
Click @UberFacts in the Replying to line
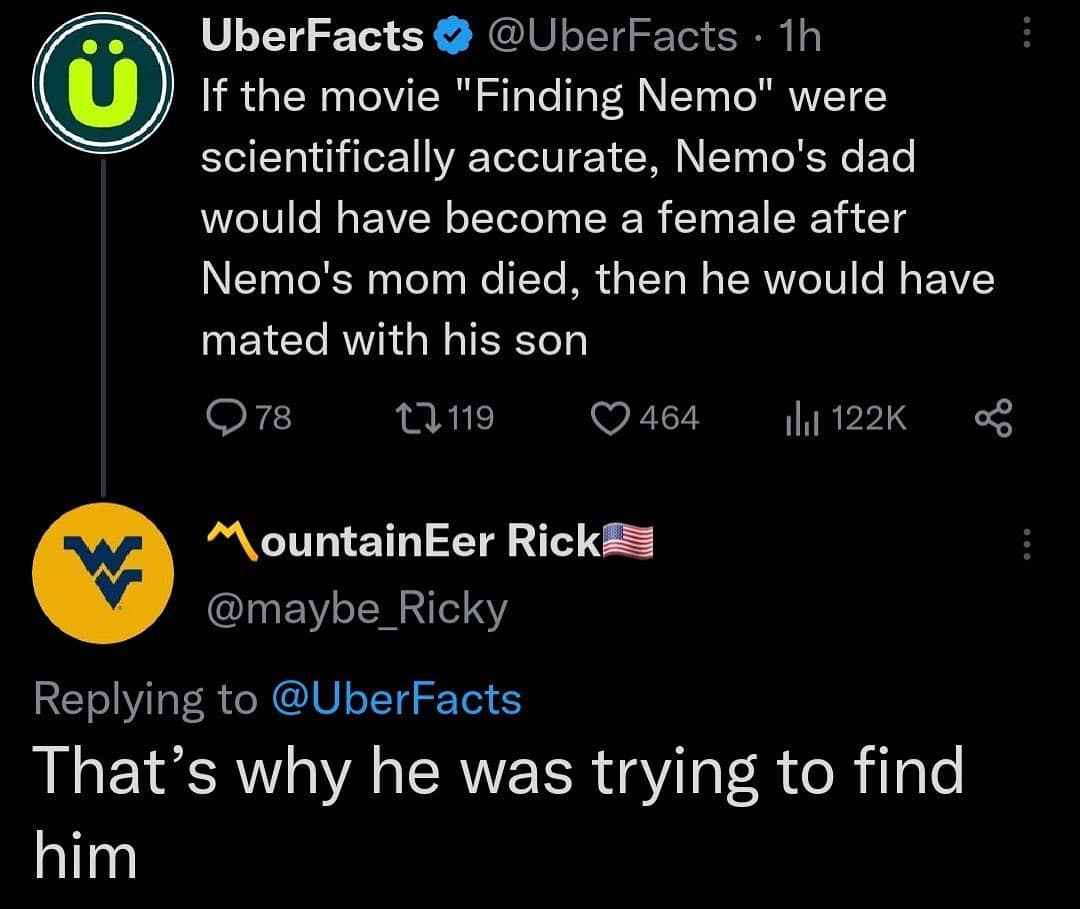point(396,699)
